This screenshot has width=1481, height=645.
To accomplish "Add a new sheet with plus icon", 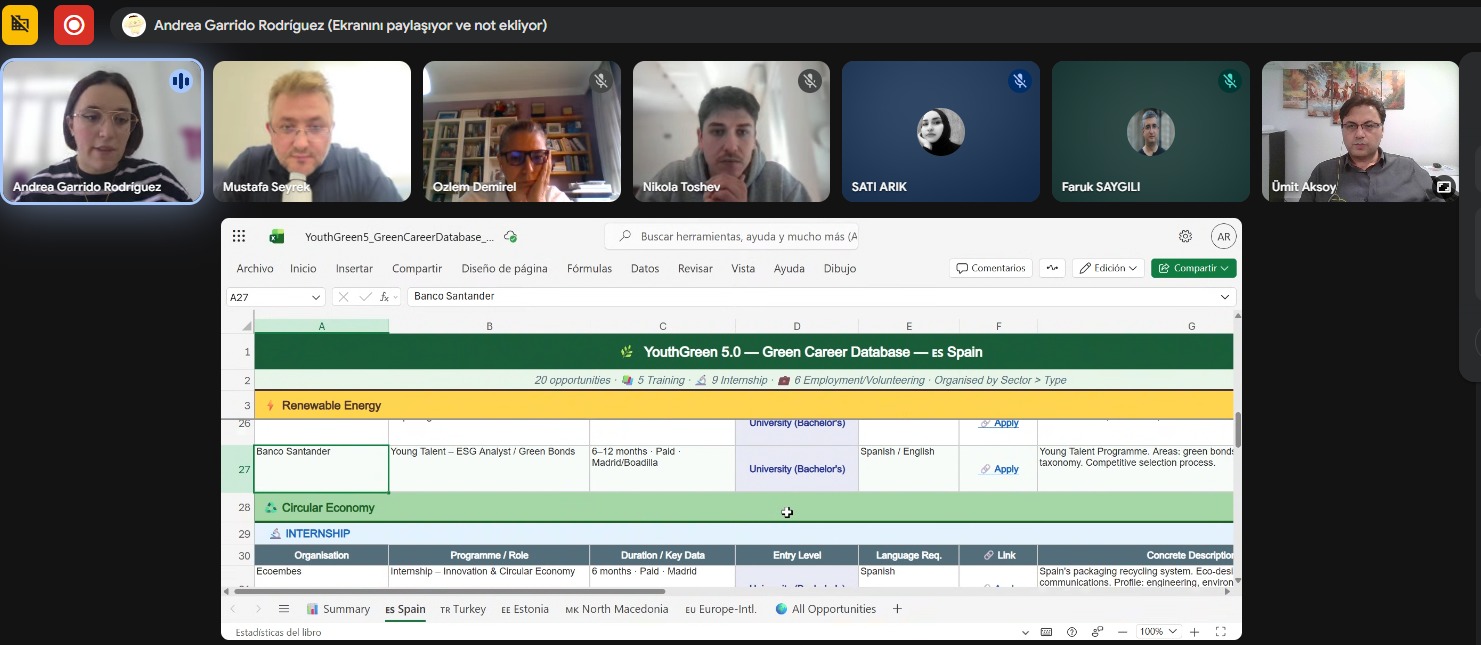I will (x=897, y=609).
